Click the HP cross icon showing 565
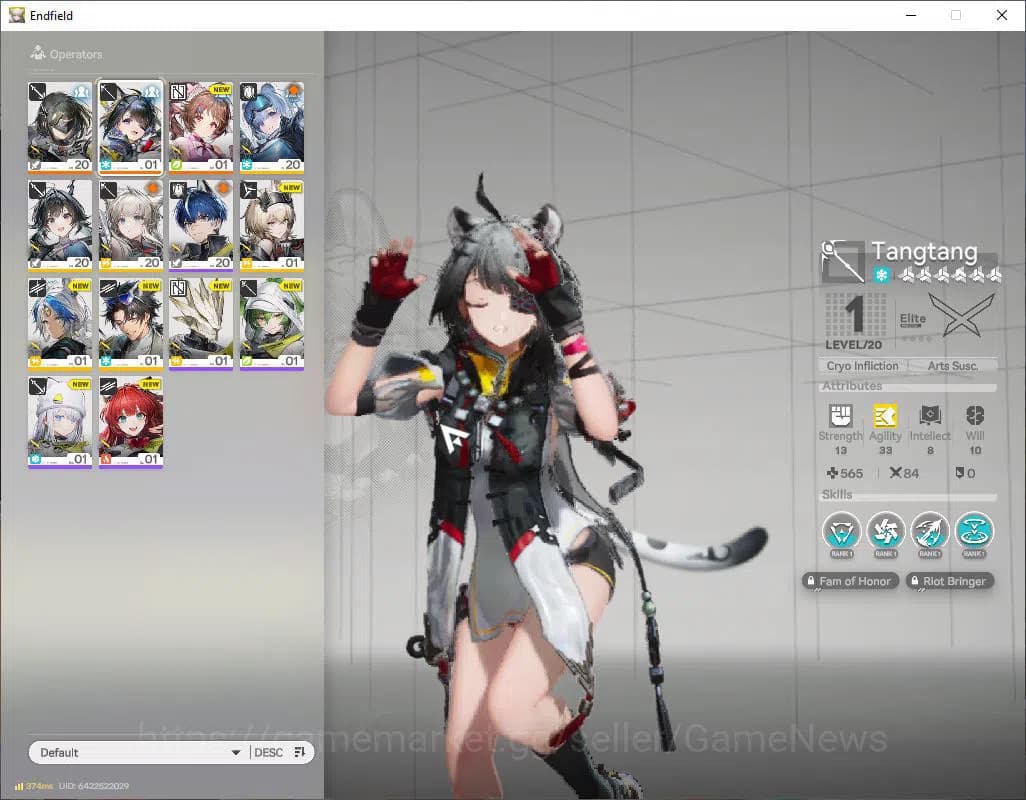This screenshot has width=1026, height=800. point(832,473)
